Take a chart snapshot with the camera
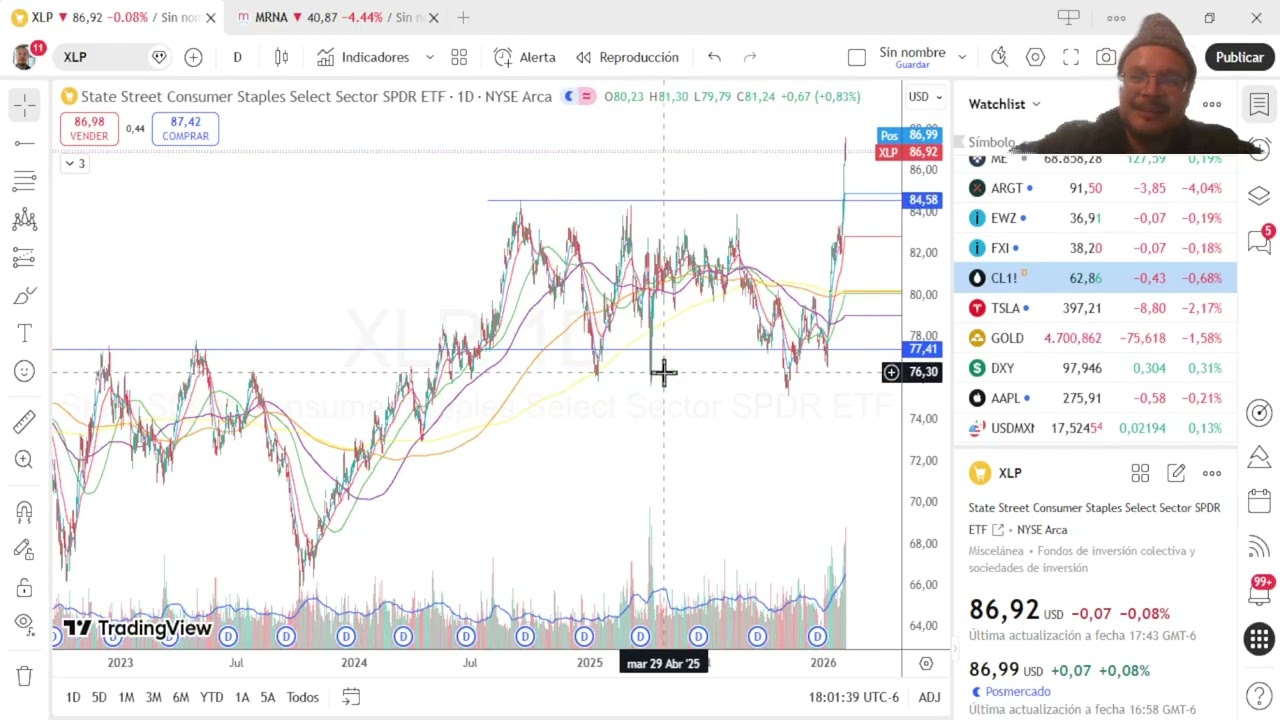 1106,57
